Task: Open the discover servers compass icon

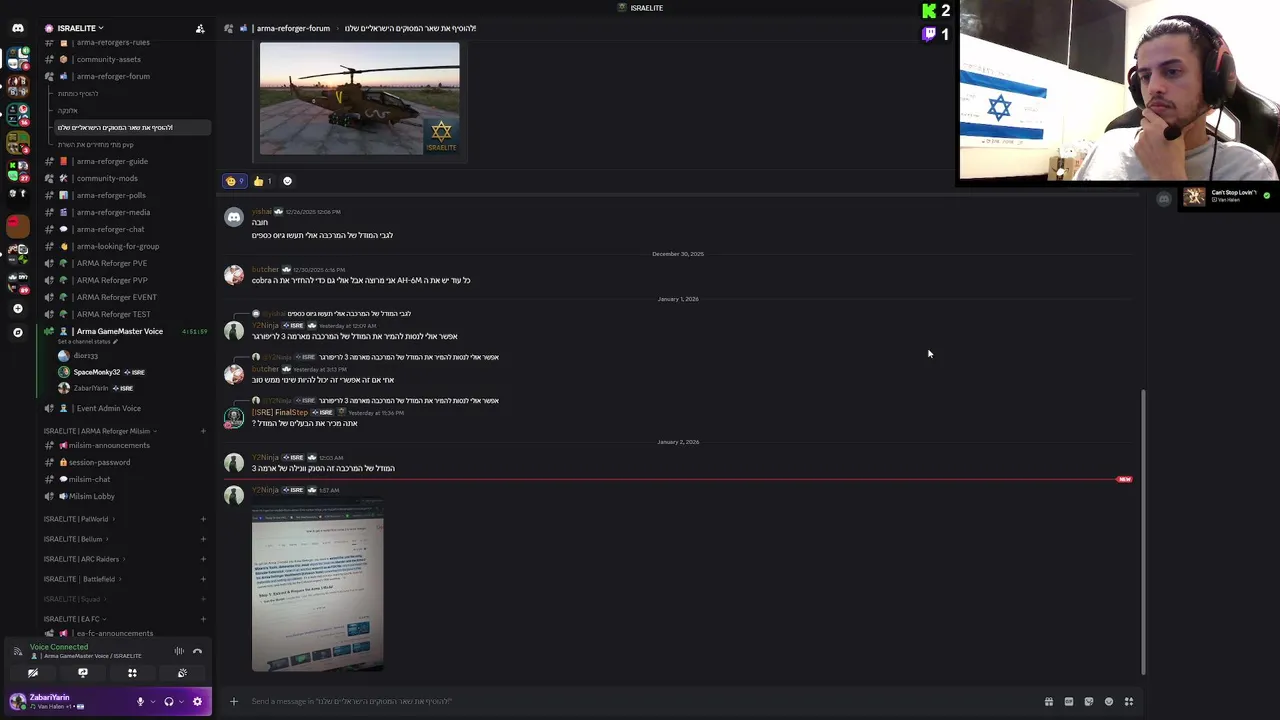Action: (17, 332)
